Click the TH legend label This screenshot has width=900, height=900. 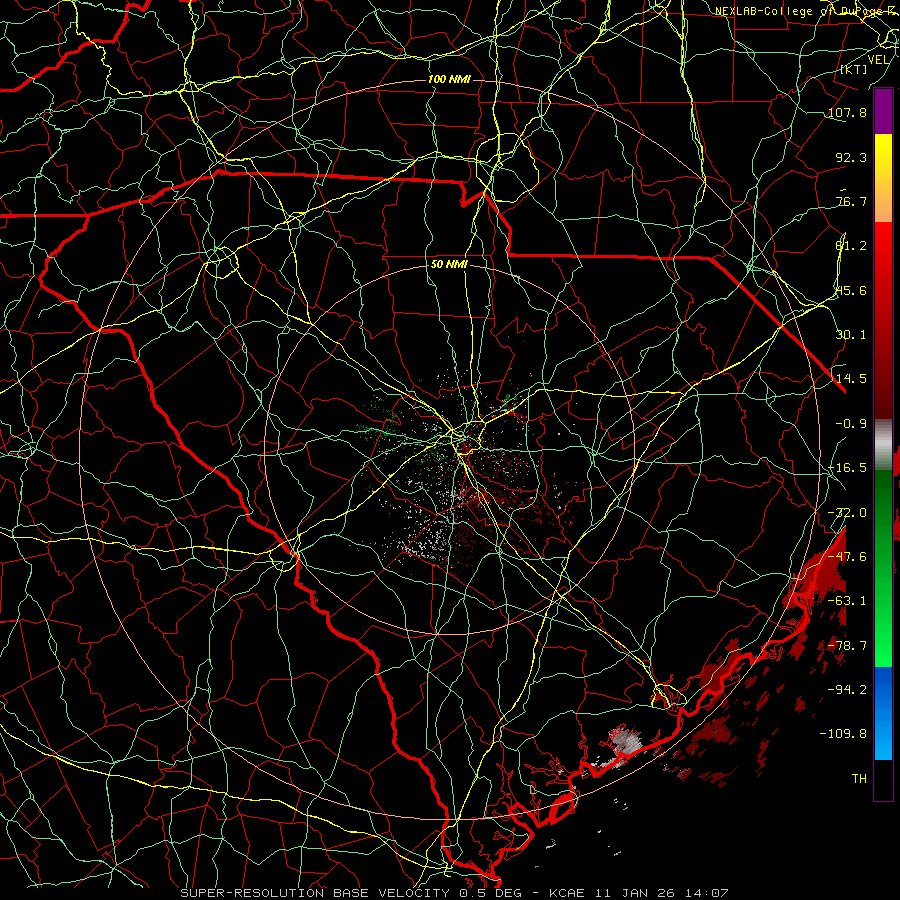pos(859,779)
